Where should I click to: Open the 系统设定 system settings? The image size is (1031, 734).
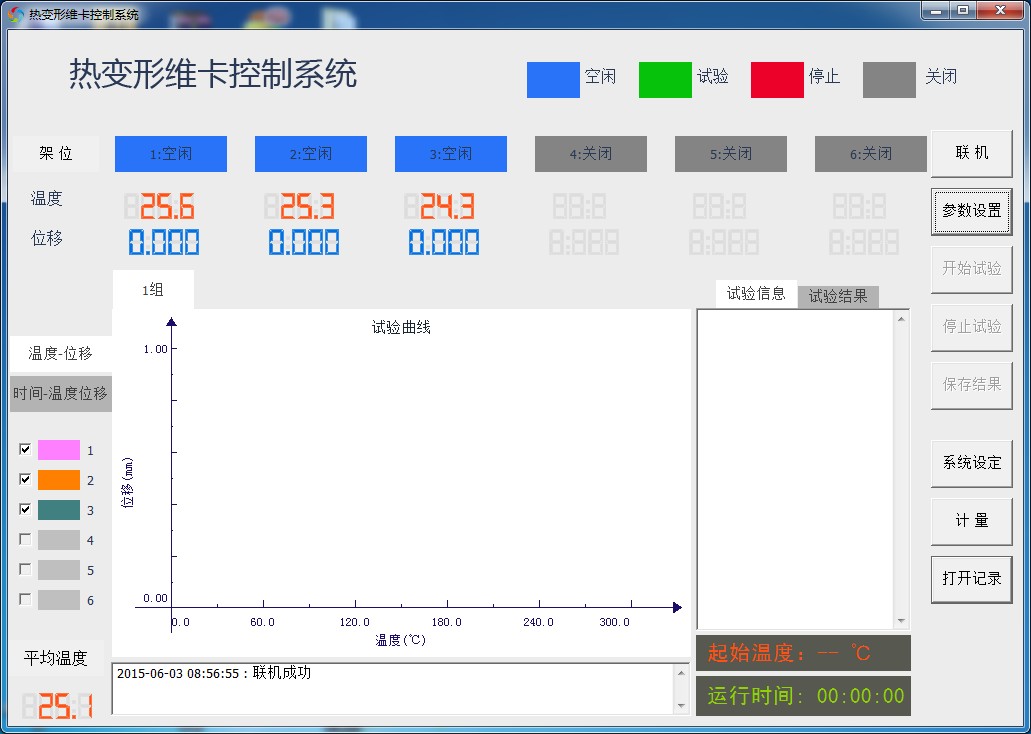point(971,463)
